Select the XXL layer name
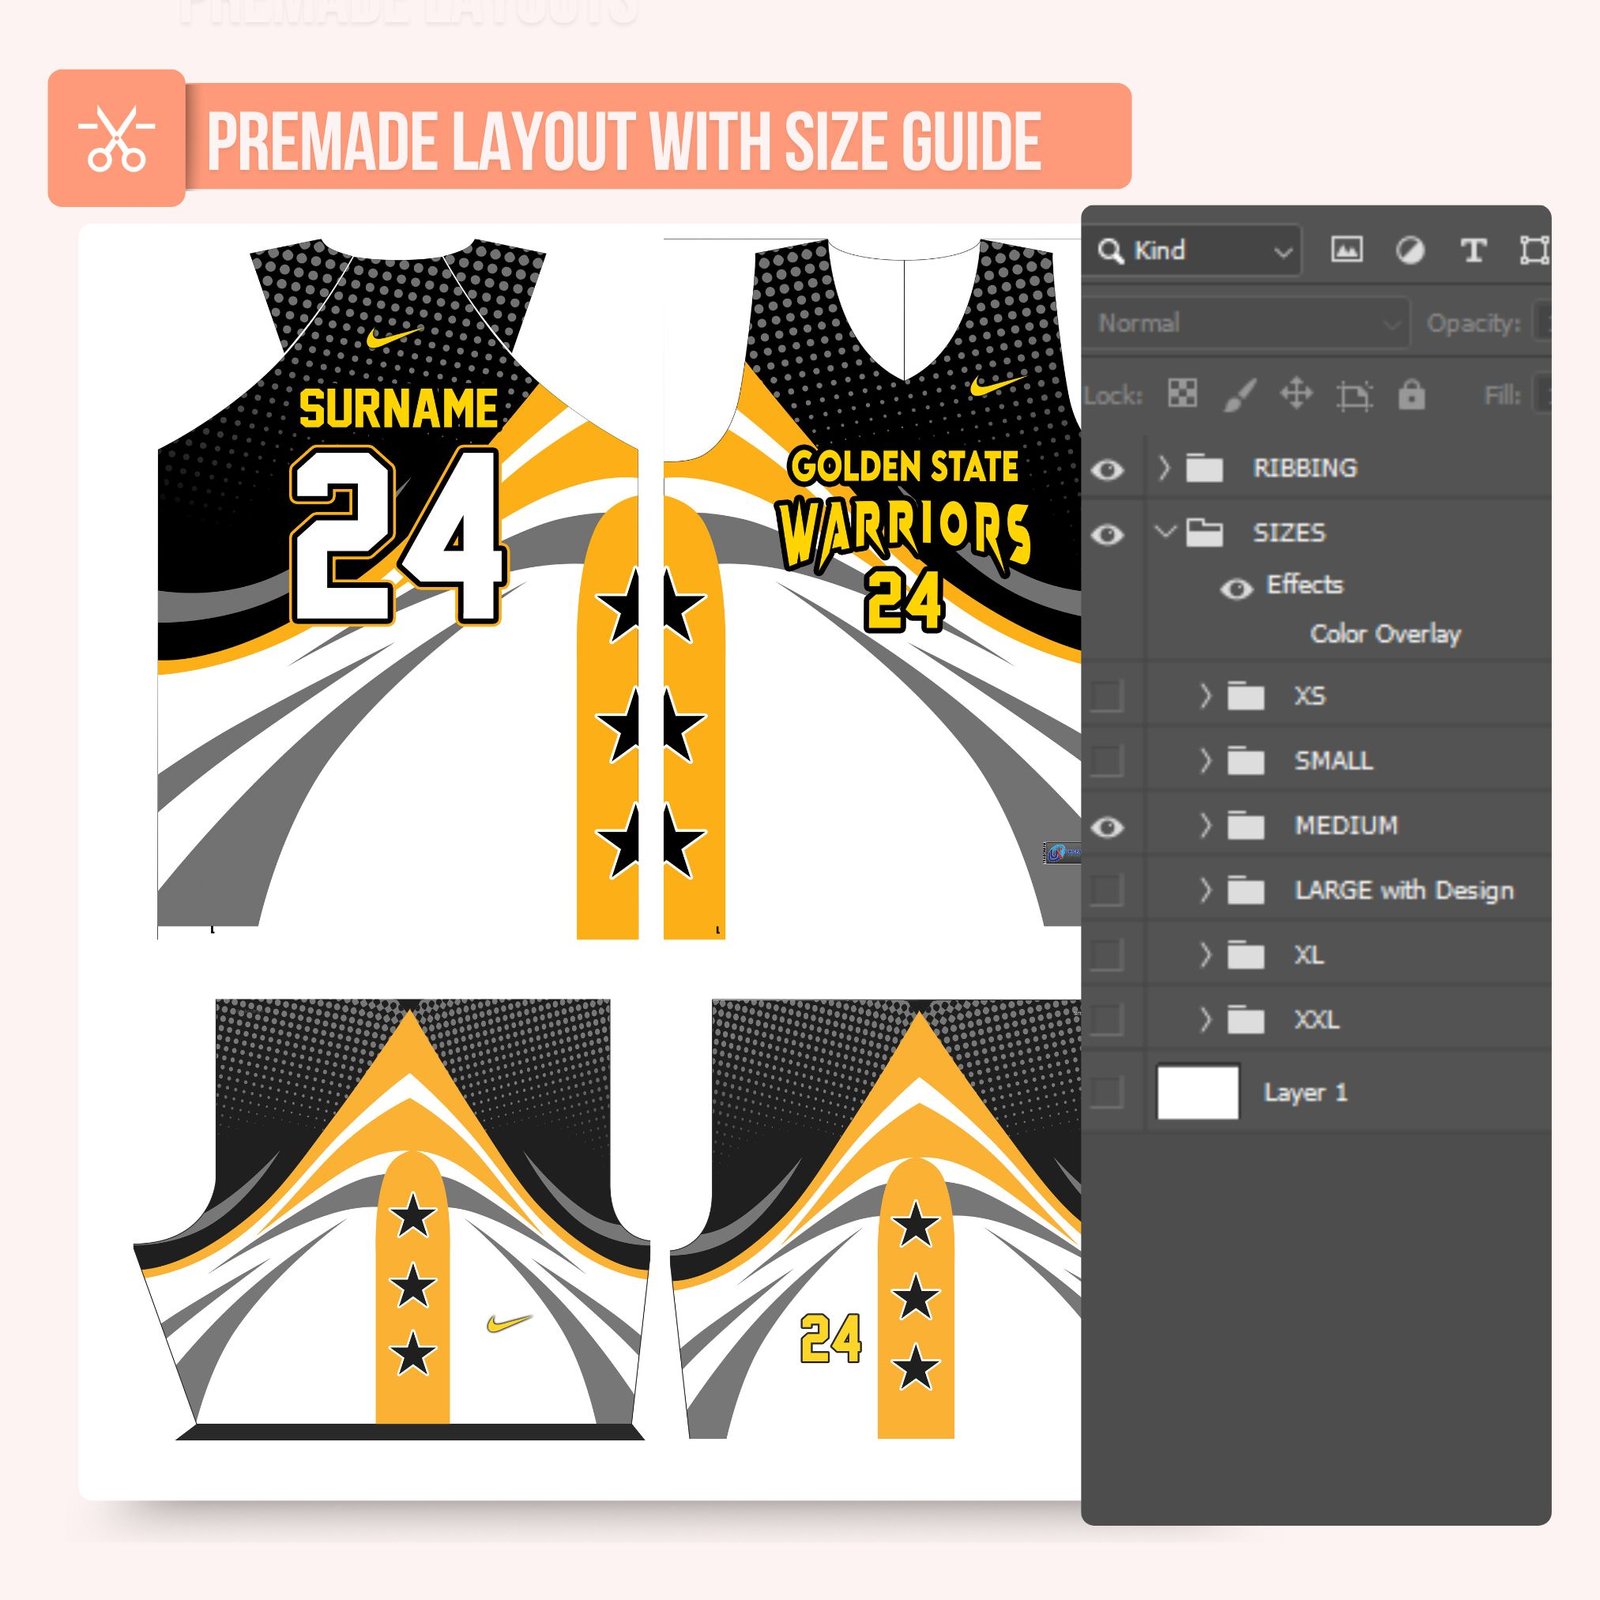Screen dimensions: 1600x1600 point(1316,1020)
